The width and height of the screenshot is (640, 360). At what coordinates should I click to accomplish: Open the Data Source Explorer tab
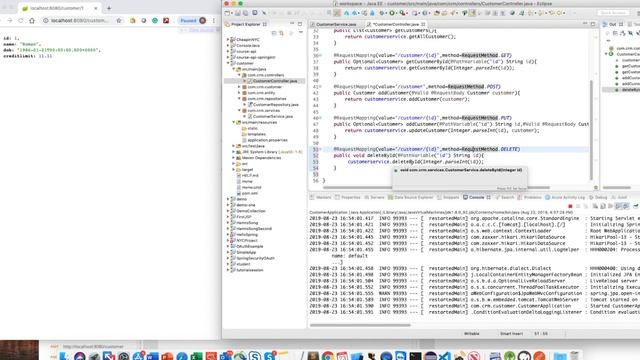(411, 197)
